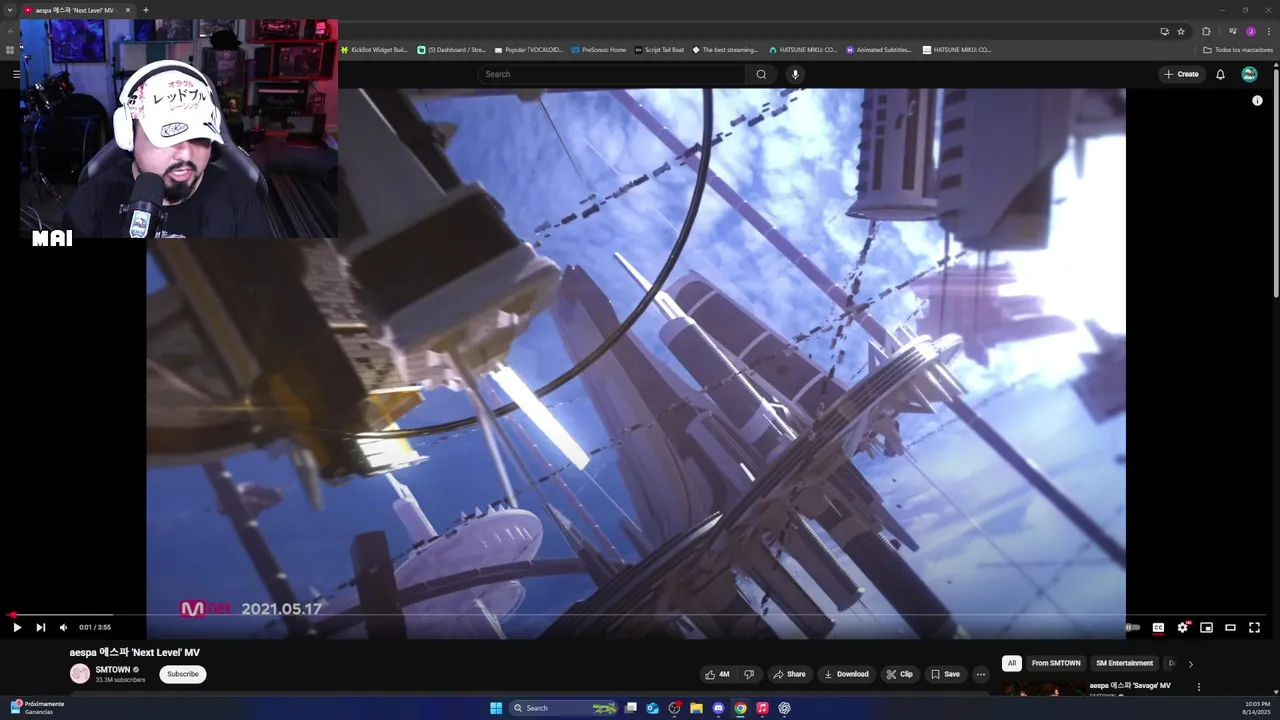Open aespa 'Savage' MV recommendation

pos(1130,686)
